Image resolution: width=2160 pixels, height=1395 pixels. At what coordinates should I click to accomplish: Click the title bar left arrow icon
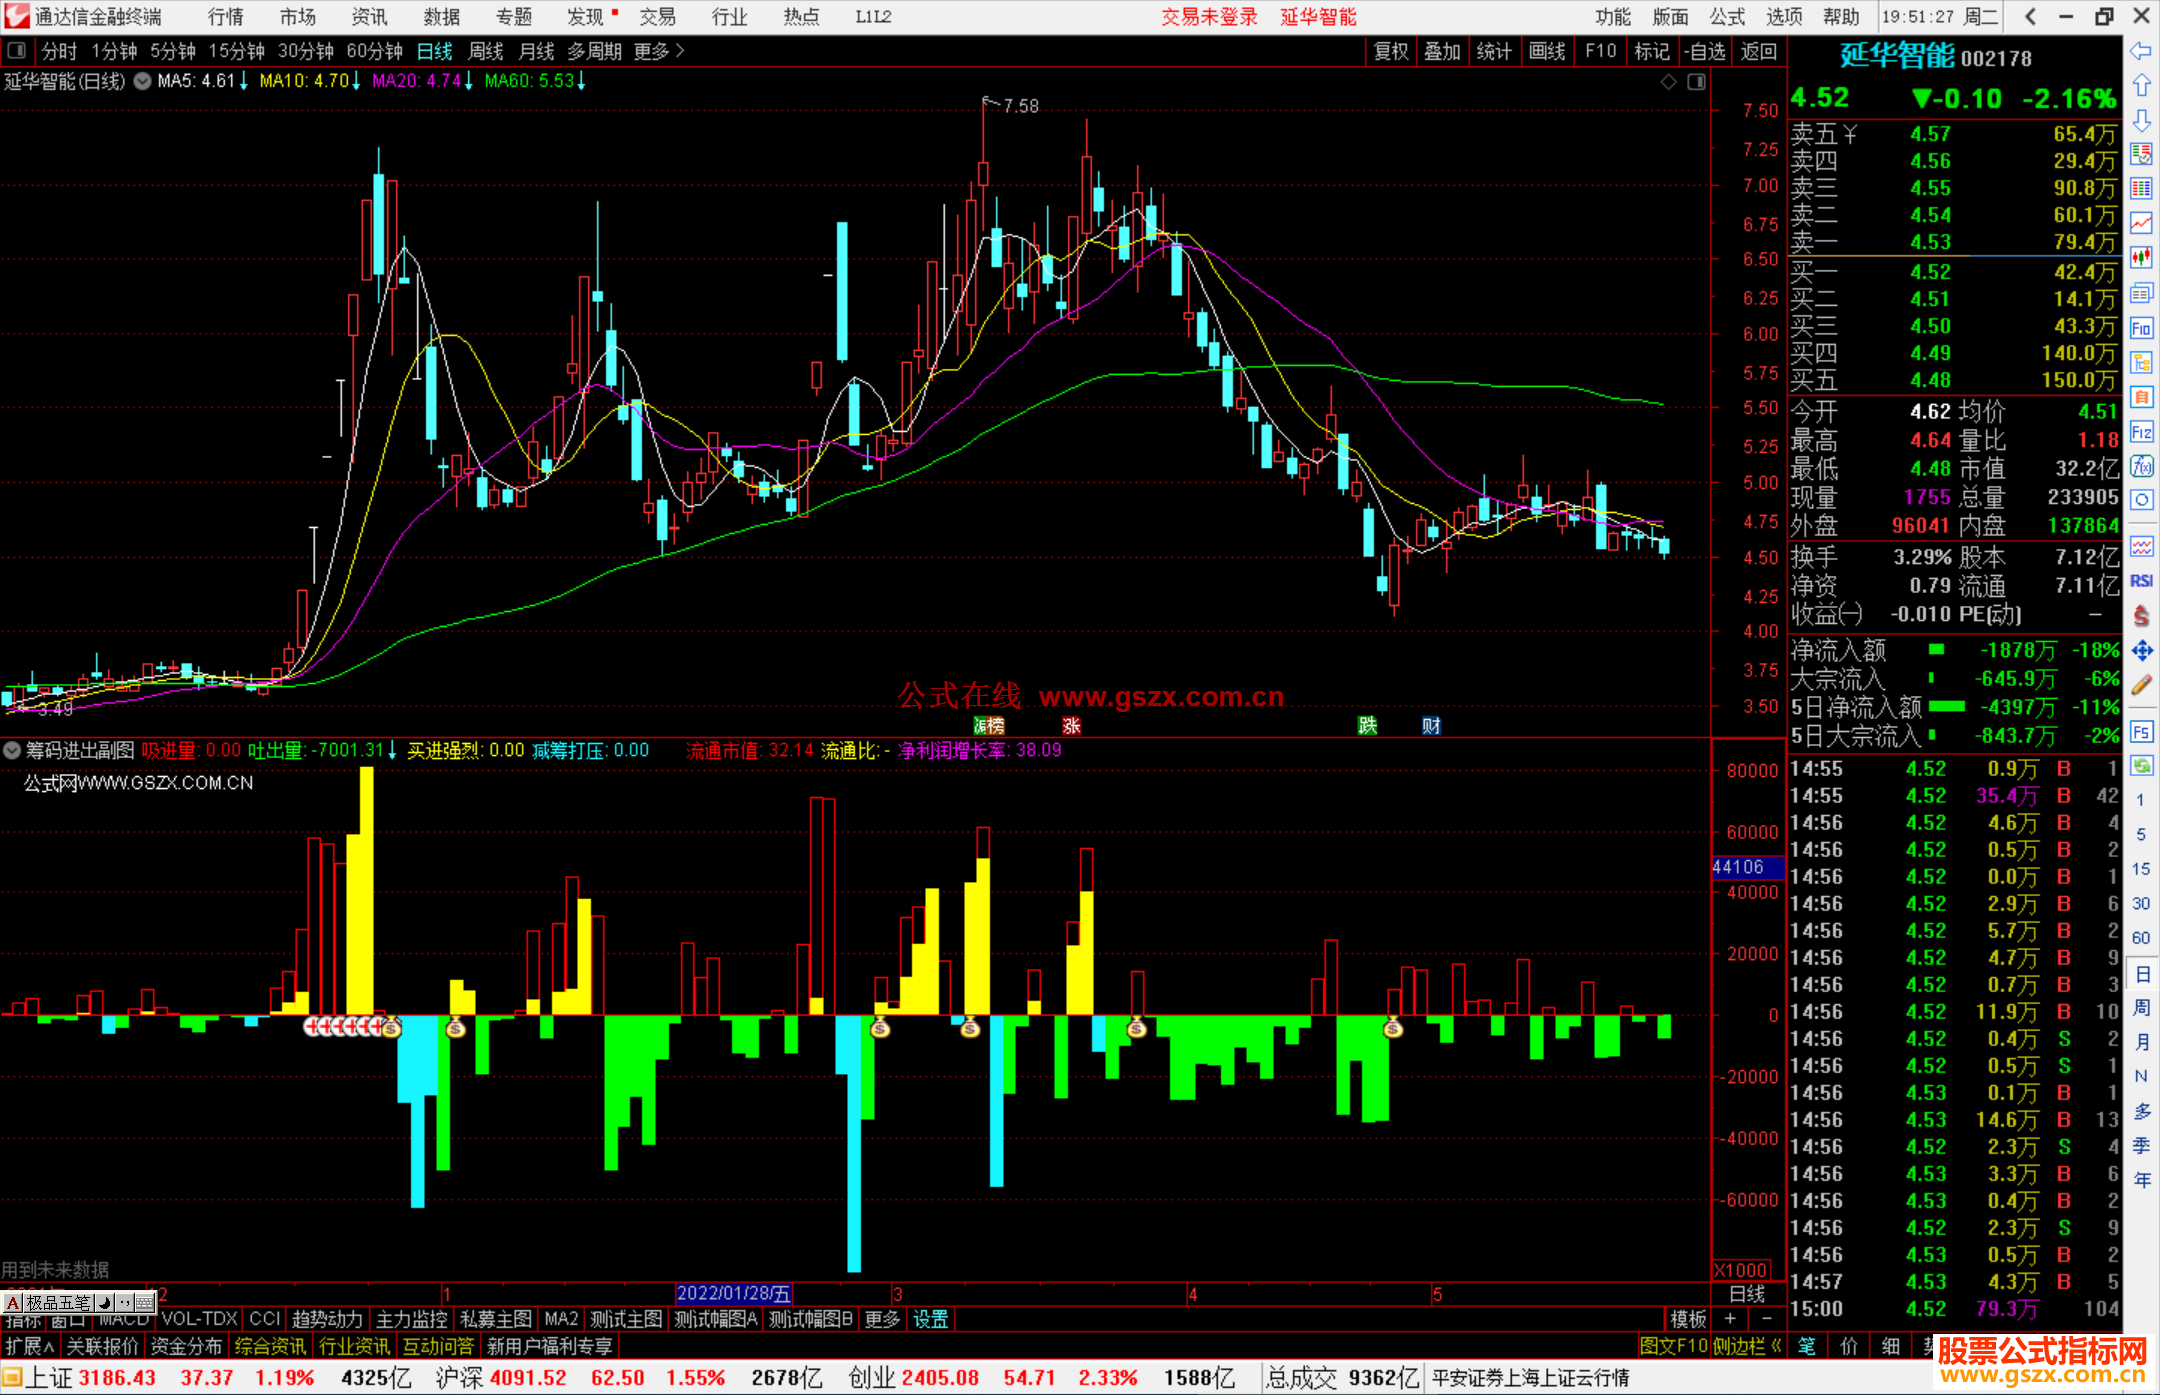(2030, 17)
